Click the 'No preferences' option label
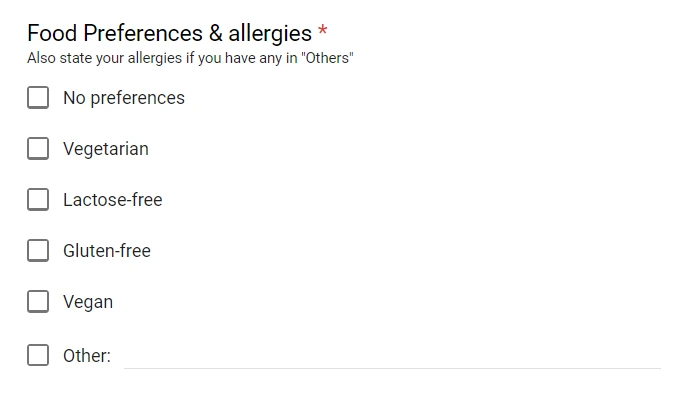 pos(124,98)
